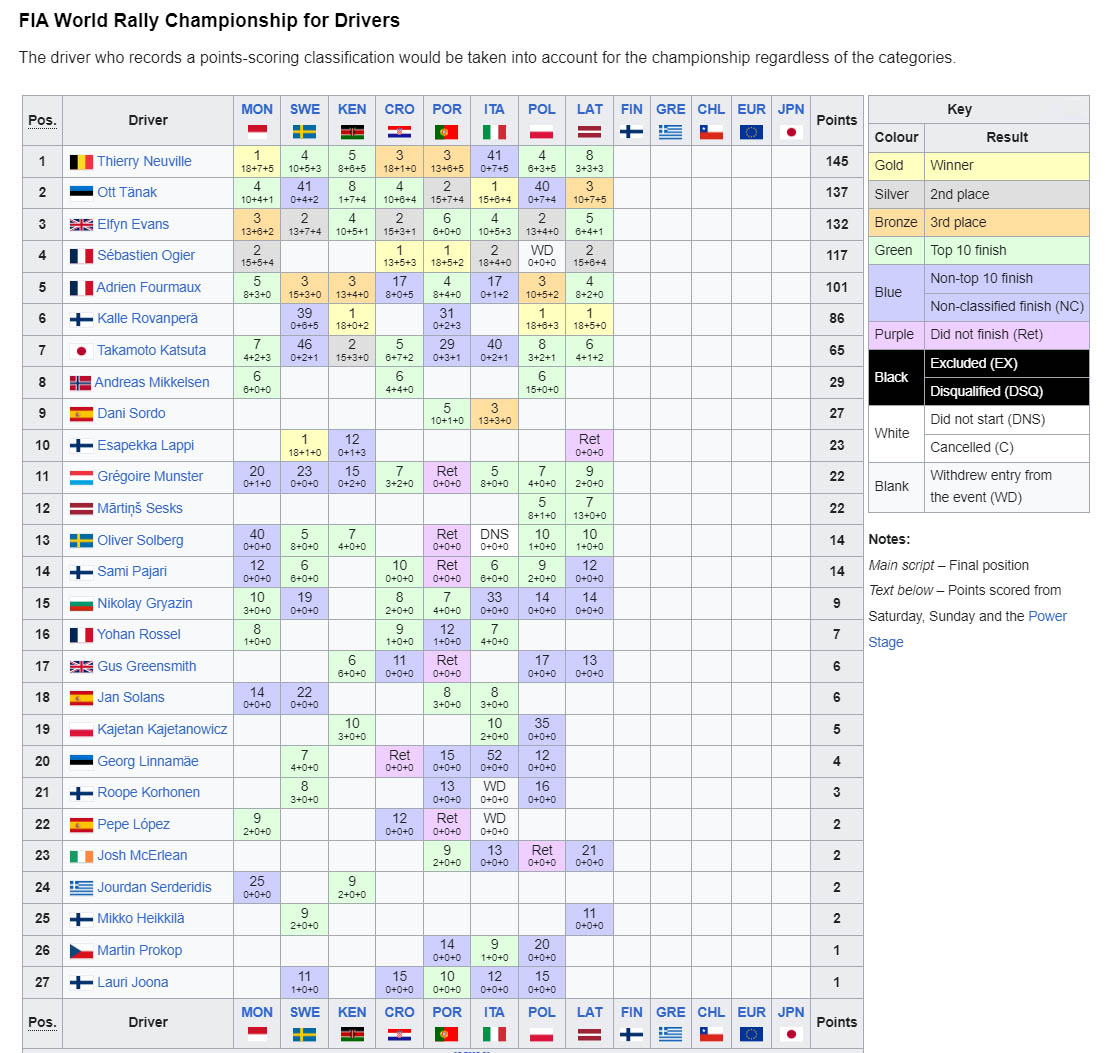Click the Japan flag under the top JPN header
This screenshot has width=1110, height=1053.
(x=791, y=131)
